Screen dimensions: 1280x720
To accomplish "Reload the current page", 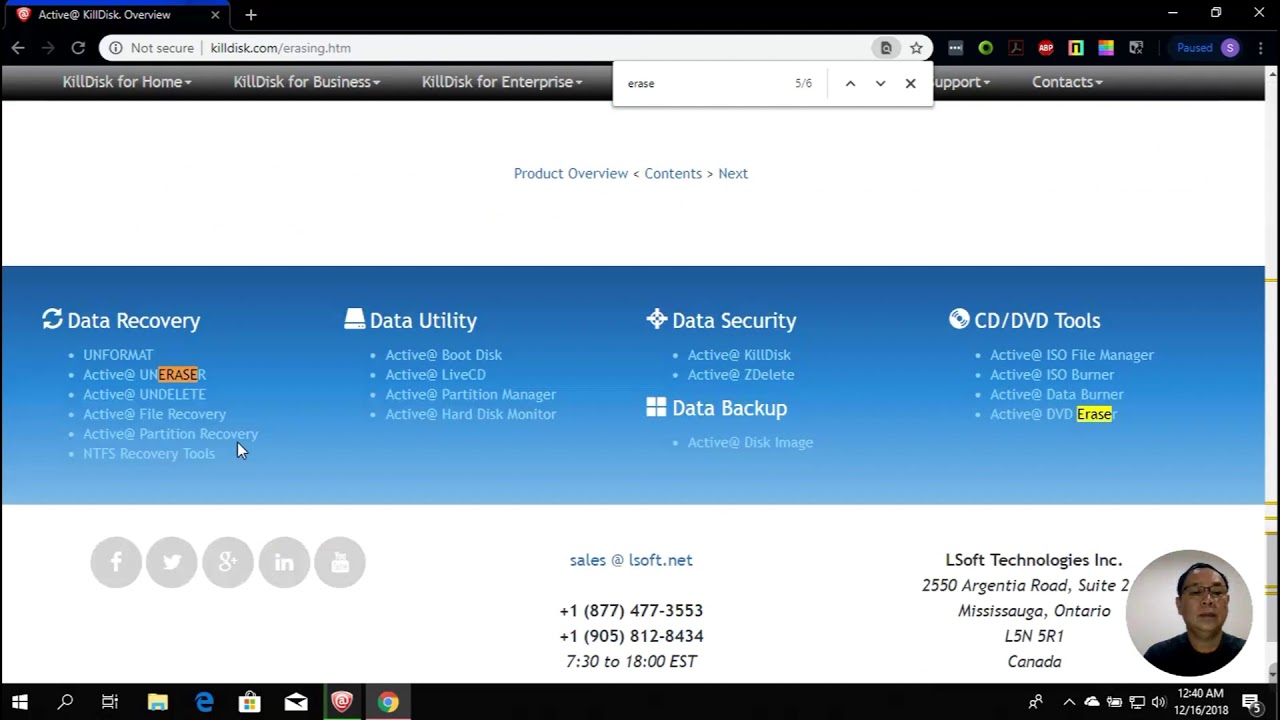I will (x=78, y=48).
